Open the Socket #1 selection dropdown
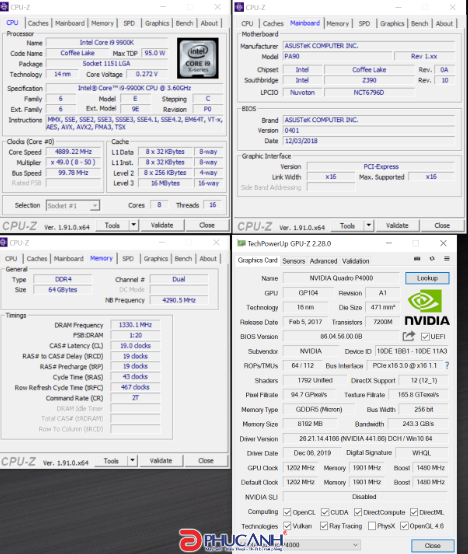 73,206
